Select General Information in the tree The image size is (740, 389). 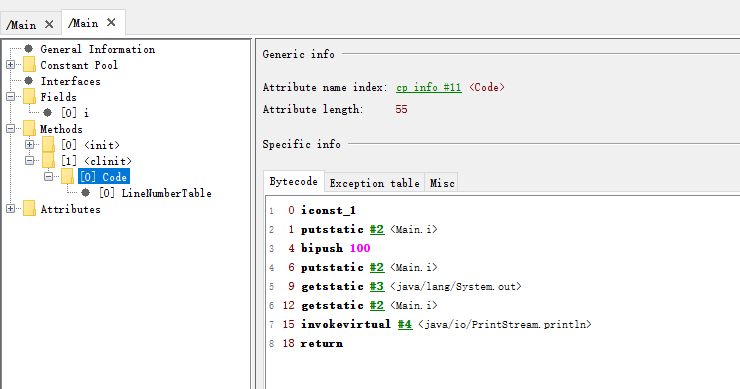pos(98,49)
